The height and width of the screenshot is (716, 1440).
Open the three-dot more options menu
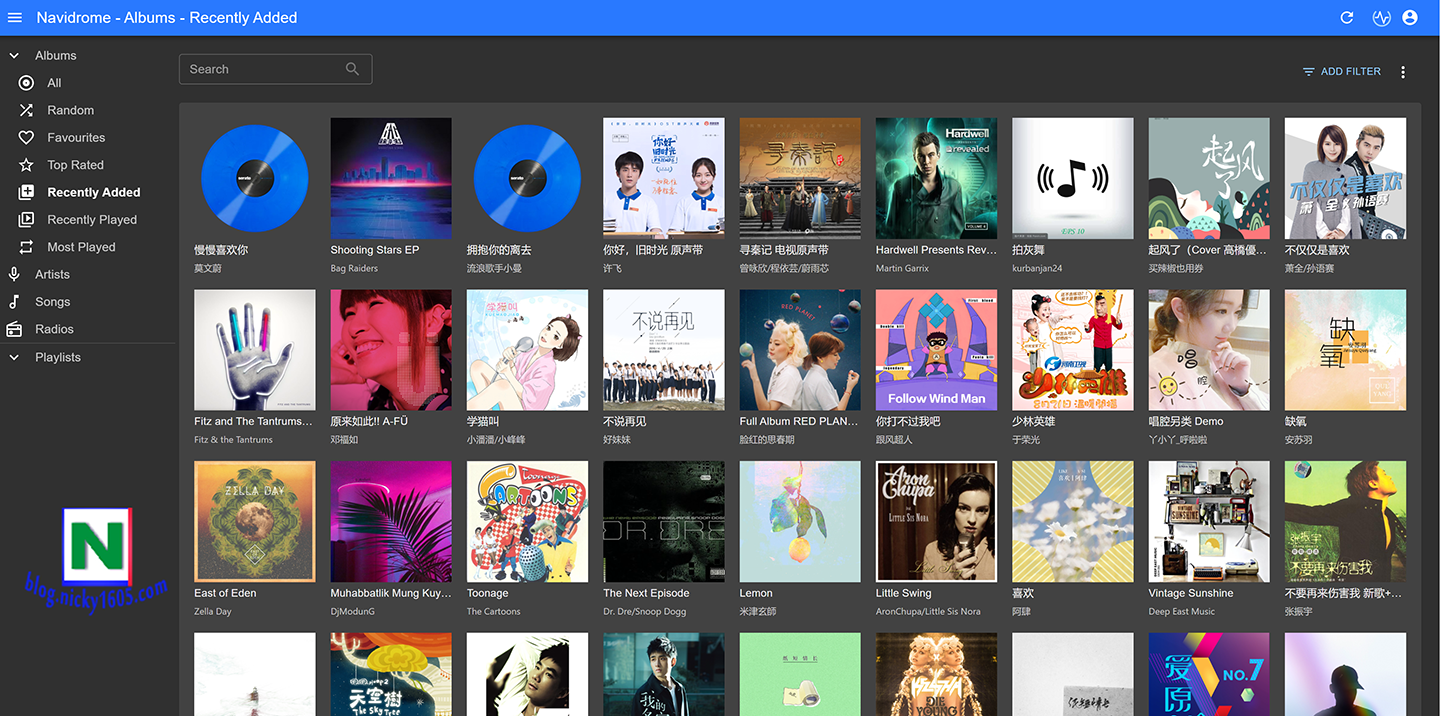1403,72
